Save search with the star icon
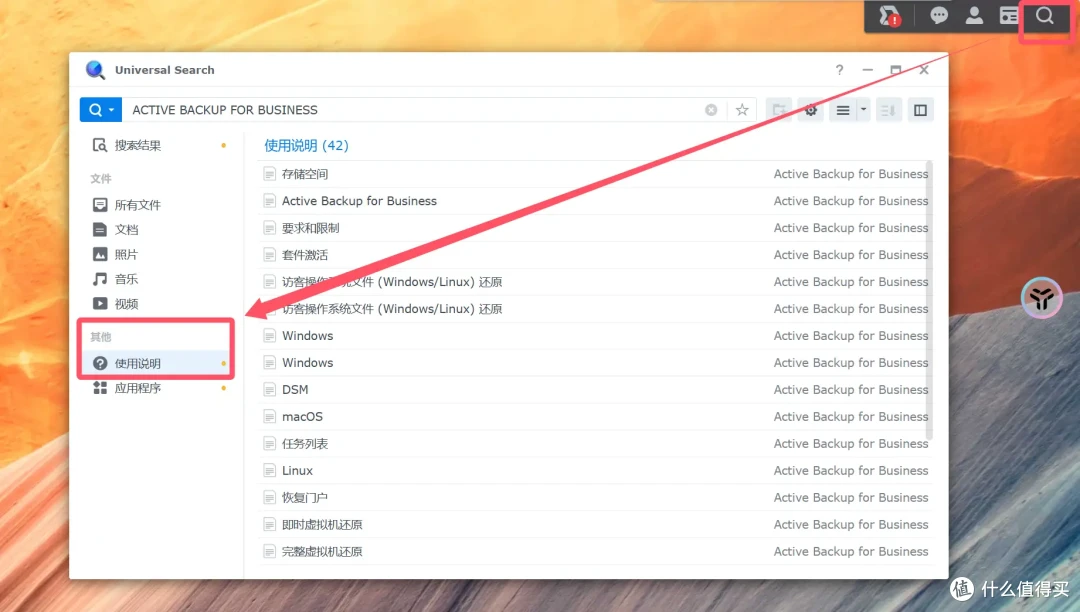 (x=742, y=110)
